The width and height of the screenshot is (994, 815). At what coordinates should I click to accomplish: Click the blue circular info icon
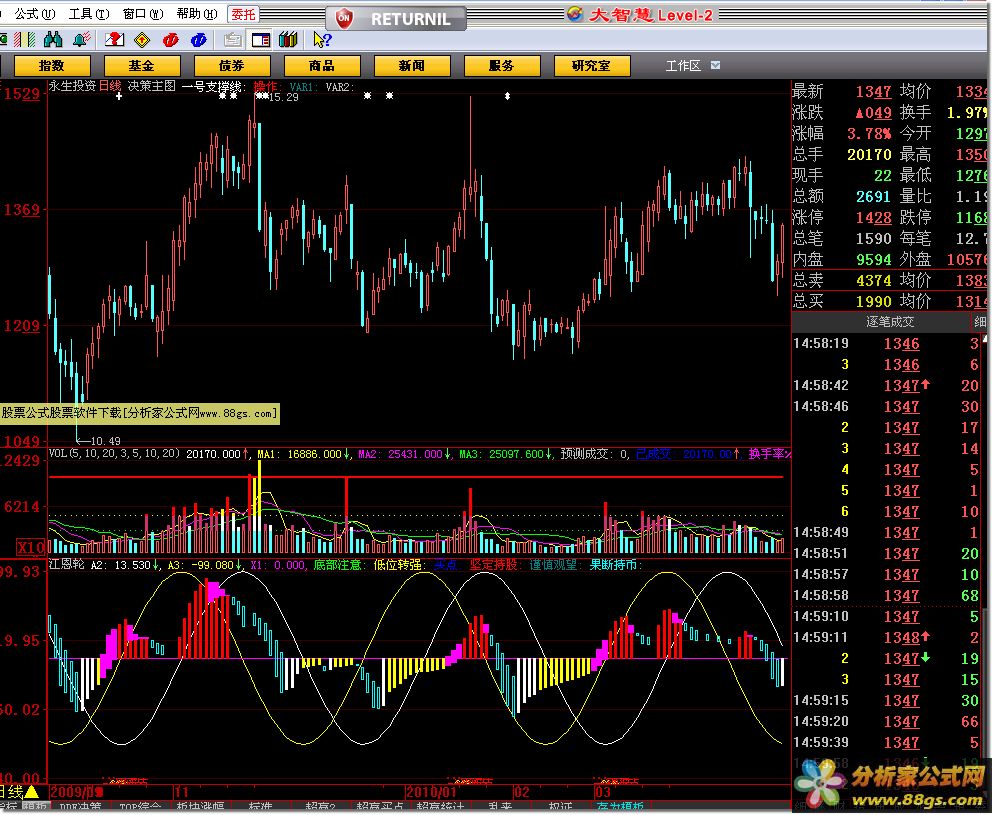[200, 40]
